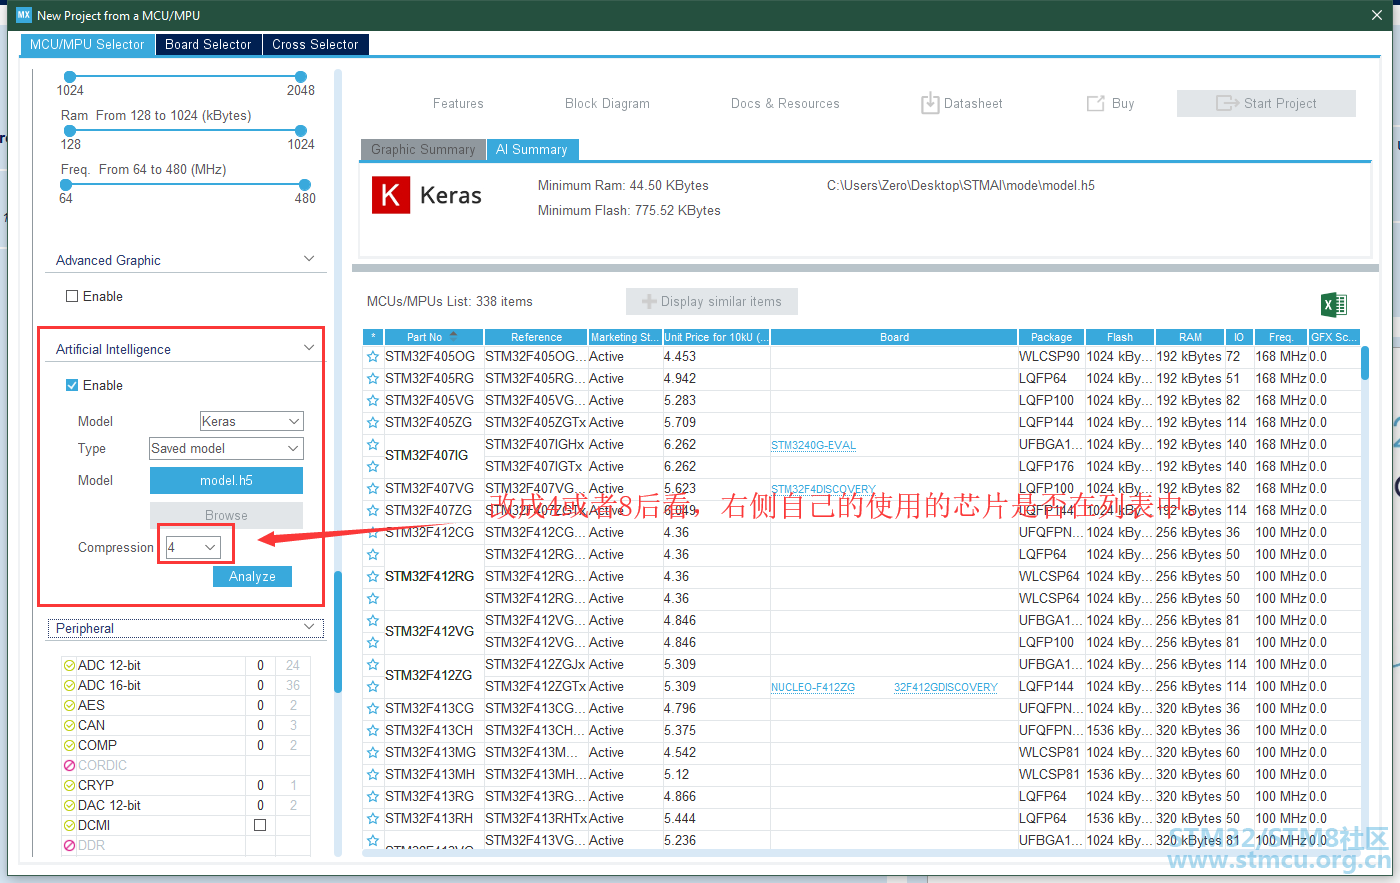Viewport: 1400px width, 883px height.
Task: Favorite the STM32F413CG row star
Action: coord(373,709)
